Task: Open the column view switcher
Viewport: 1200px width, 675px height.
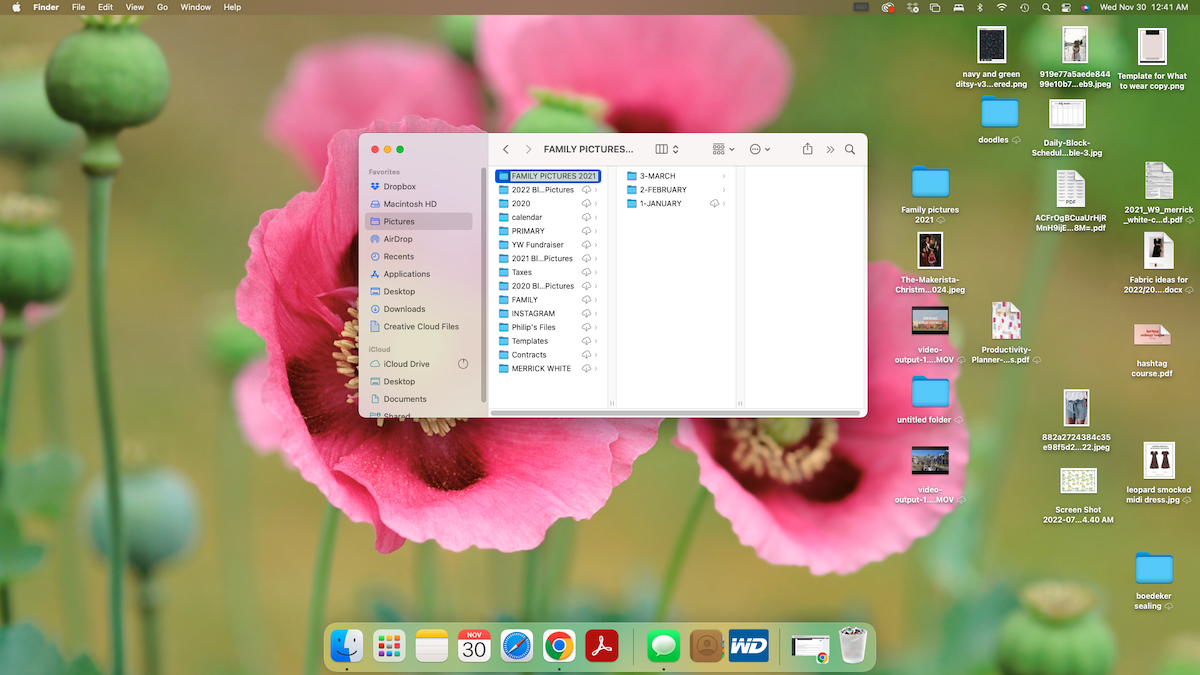Action: [667, 149]
